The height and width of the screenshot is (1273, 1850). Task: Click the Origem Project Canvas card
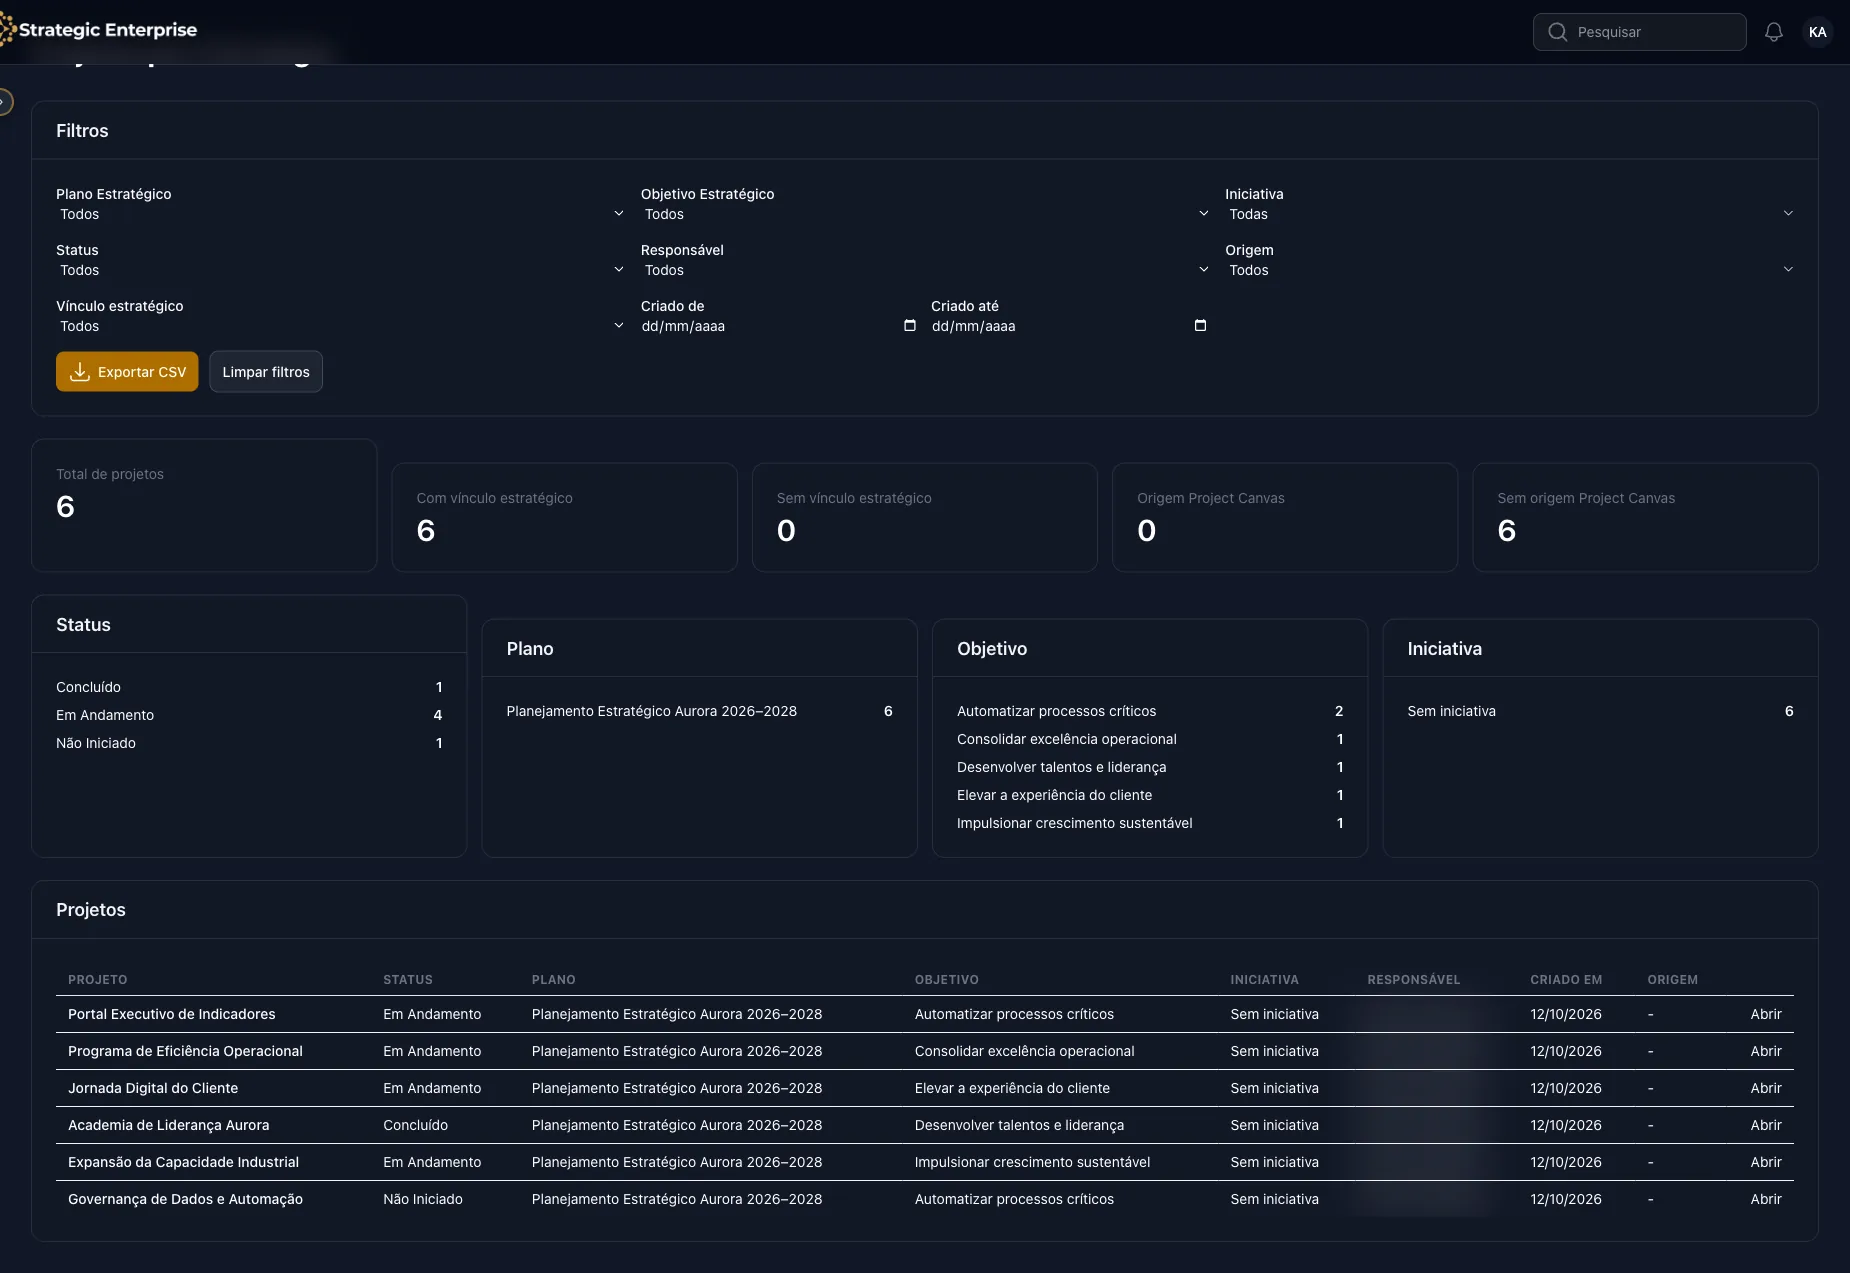[1285, 517]
